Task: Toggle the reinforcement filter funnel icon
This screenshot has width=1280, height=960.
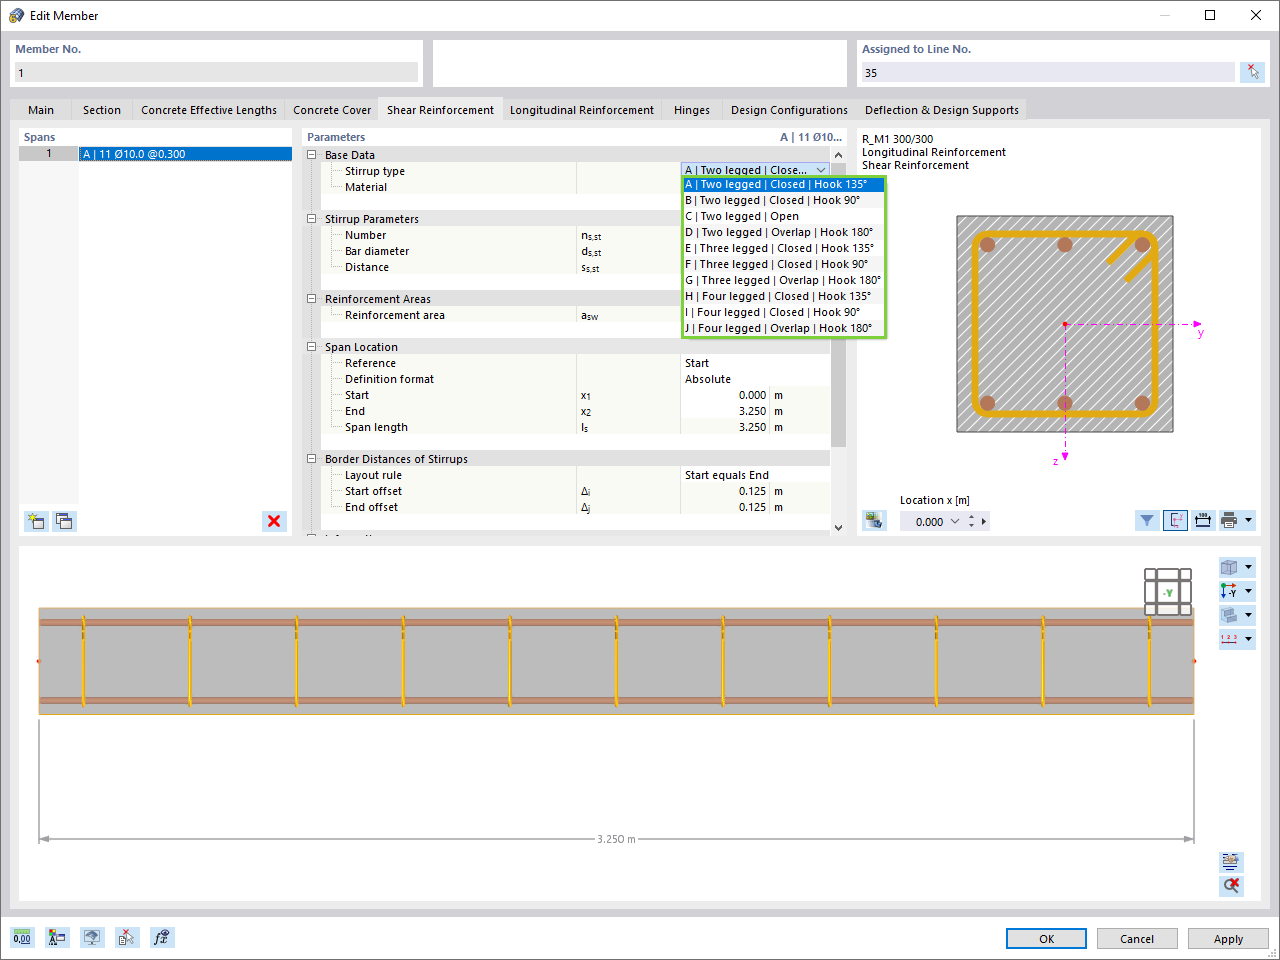Action: tap(1147, 521)
